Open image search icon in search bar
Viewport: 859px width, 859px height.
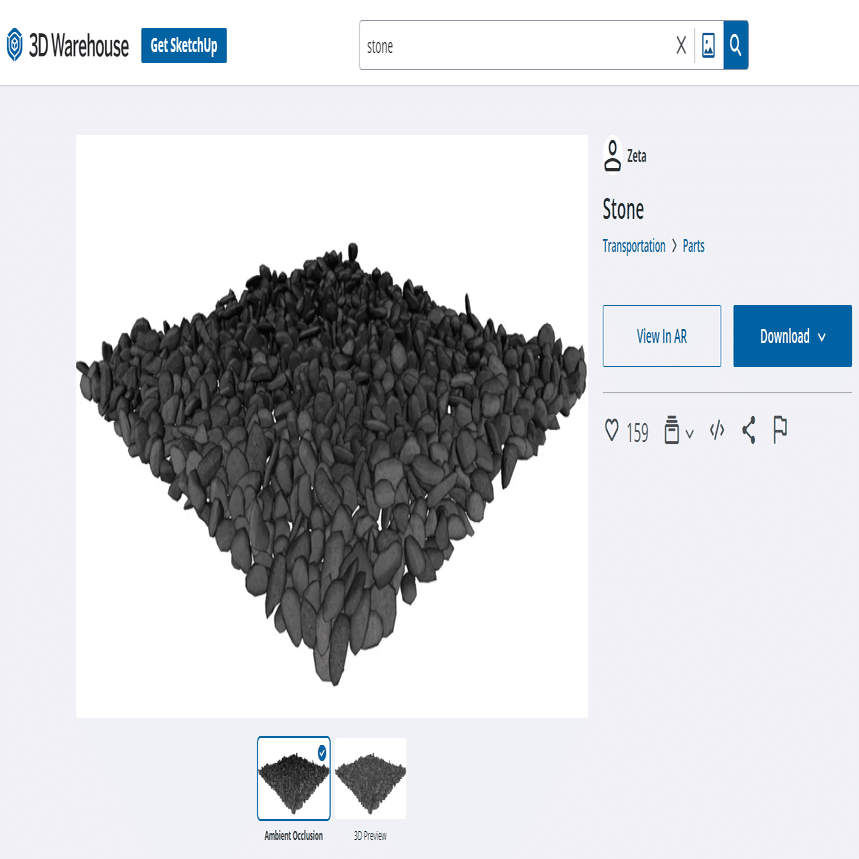click(x=708, y=45)
